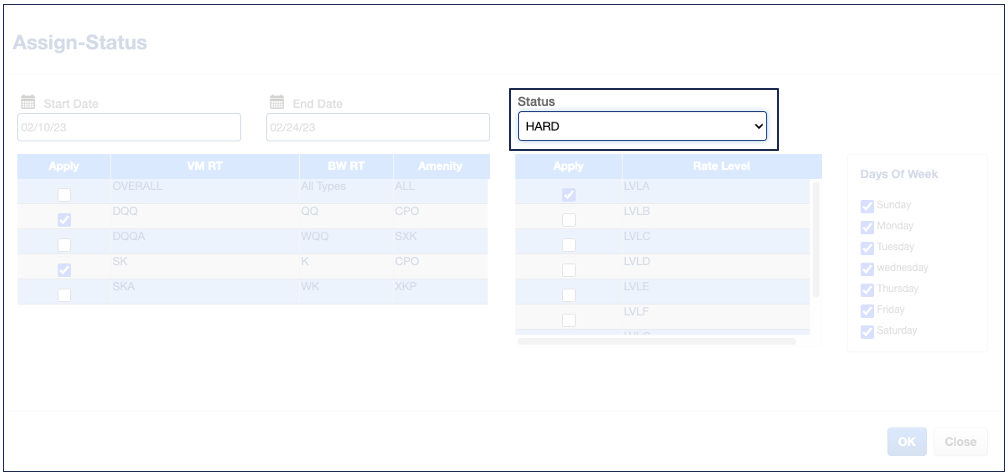Open the Status dropdown showing HARD

[642, 126]
